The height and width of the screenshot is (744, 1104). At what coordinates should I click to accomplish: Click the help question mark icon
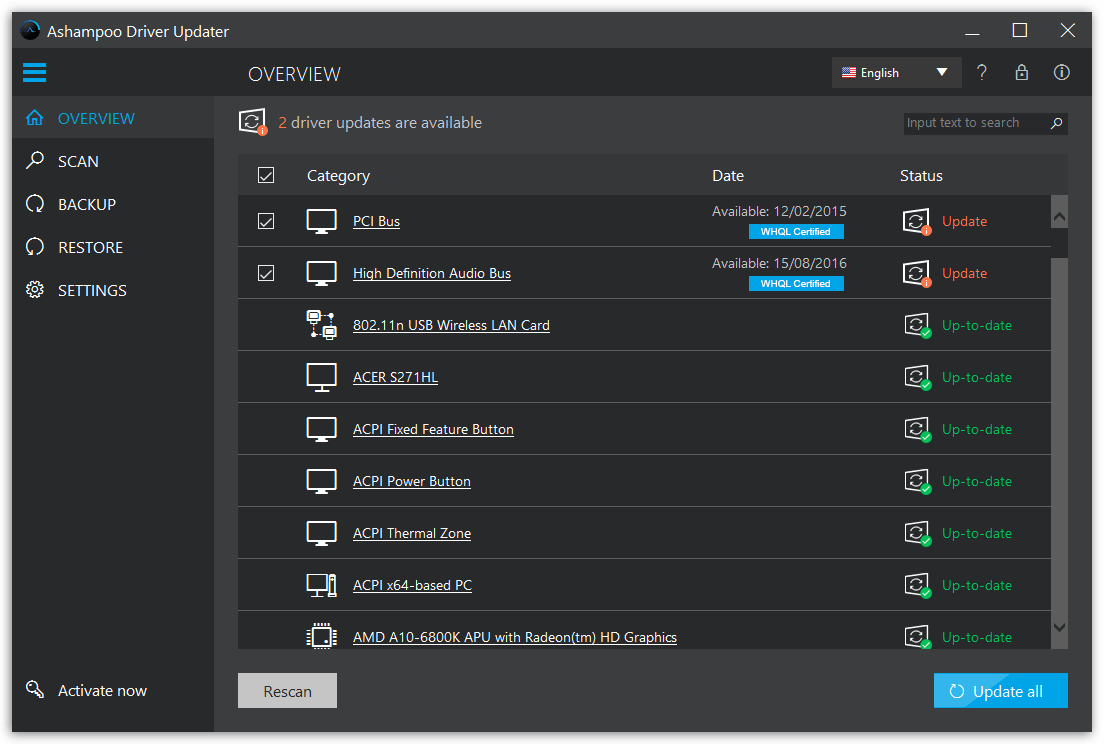981,72
